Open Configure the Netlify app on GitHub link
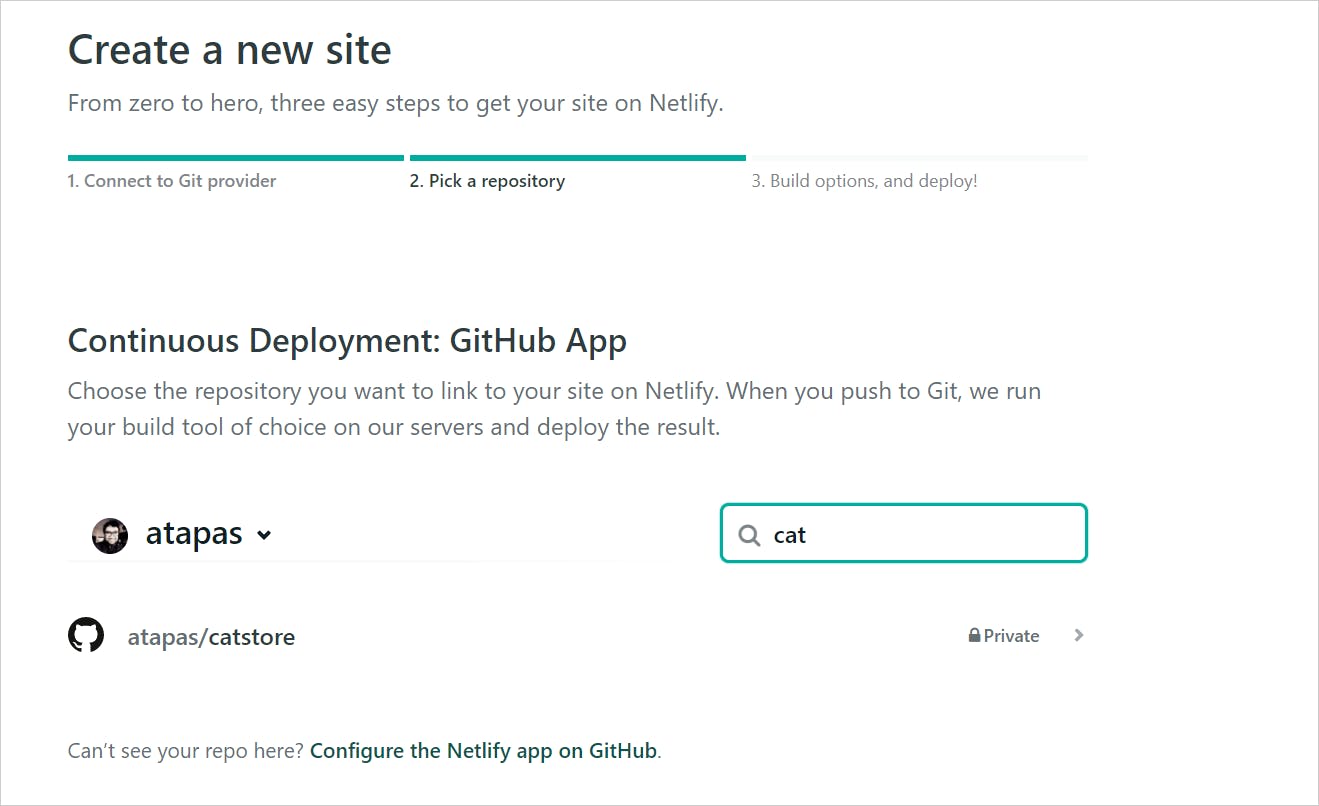The image size is (1319, 806). (484, 751)
